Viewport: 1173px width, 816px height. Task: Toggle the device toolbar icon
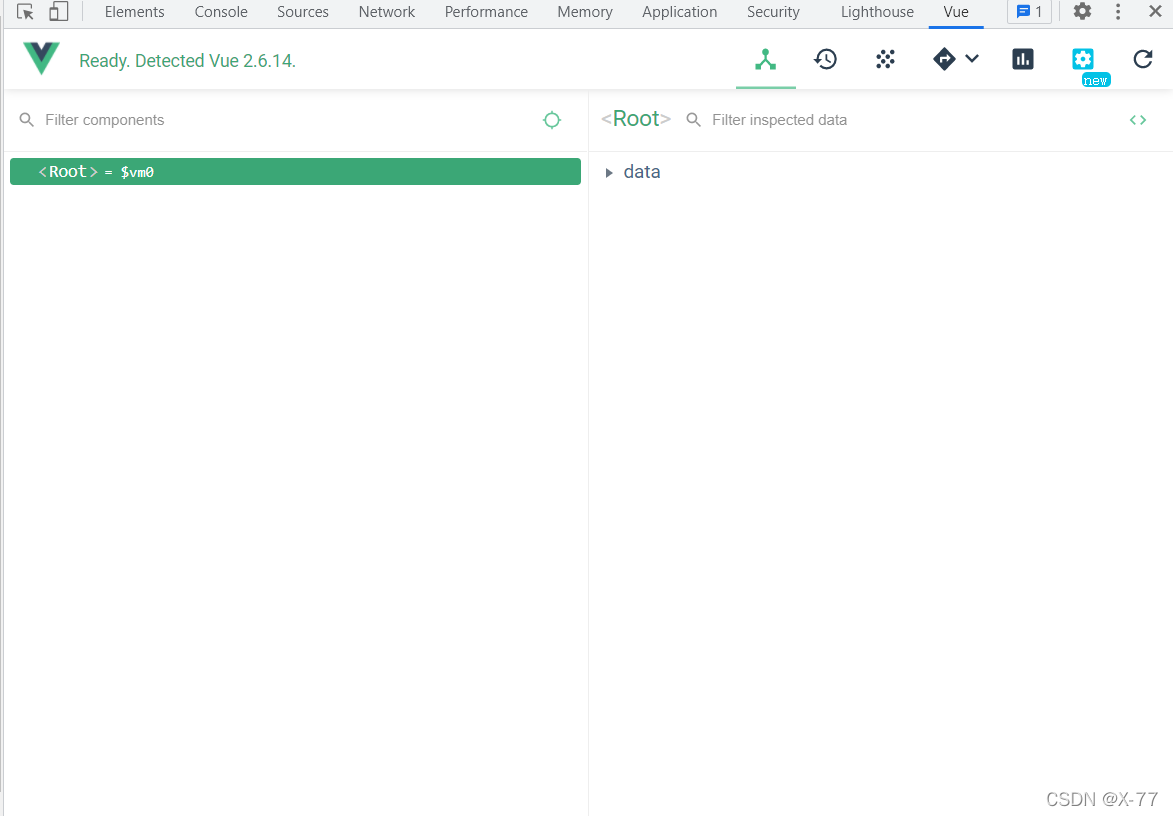tap(58, 12)
